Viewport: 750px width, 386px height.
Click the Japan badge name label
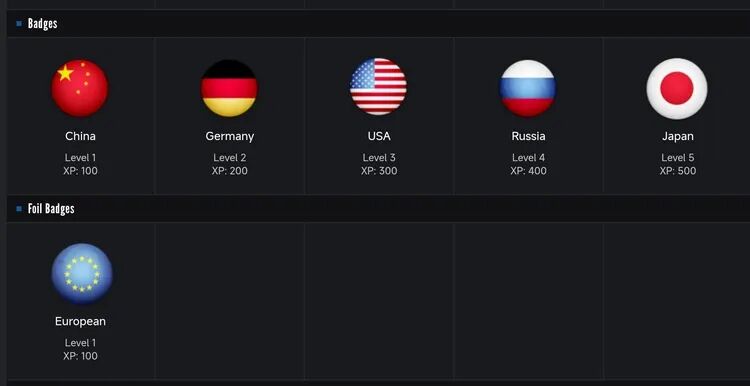pos(678,137)
